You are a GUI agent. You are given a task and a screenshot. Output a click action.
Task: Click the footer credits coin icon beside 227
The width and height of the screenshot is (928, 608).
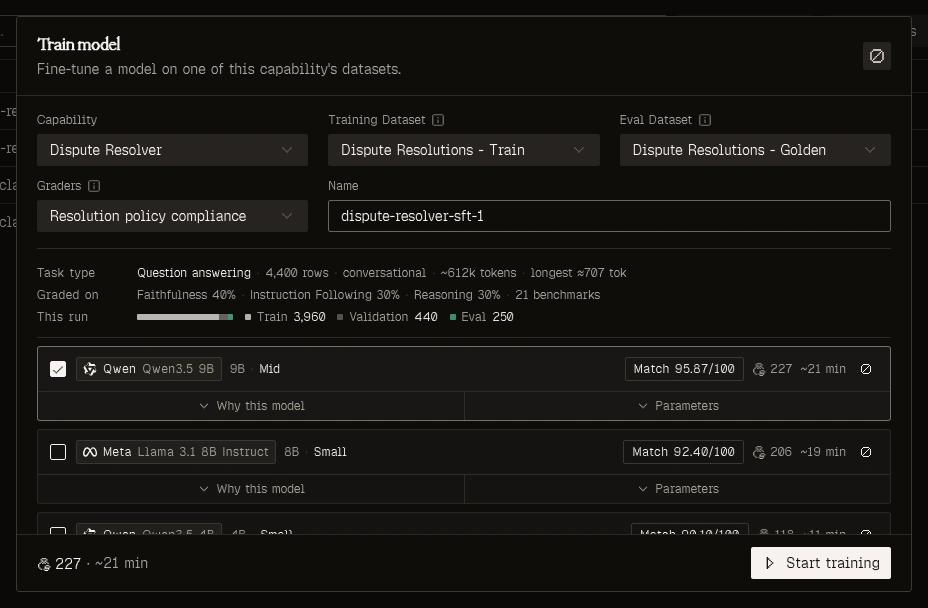(44, 564)
